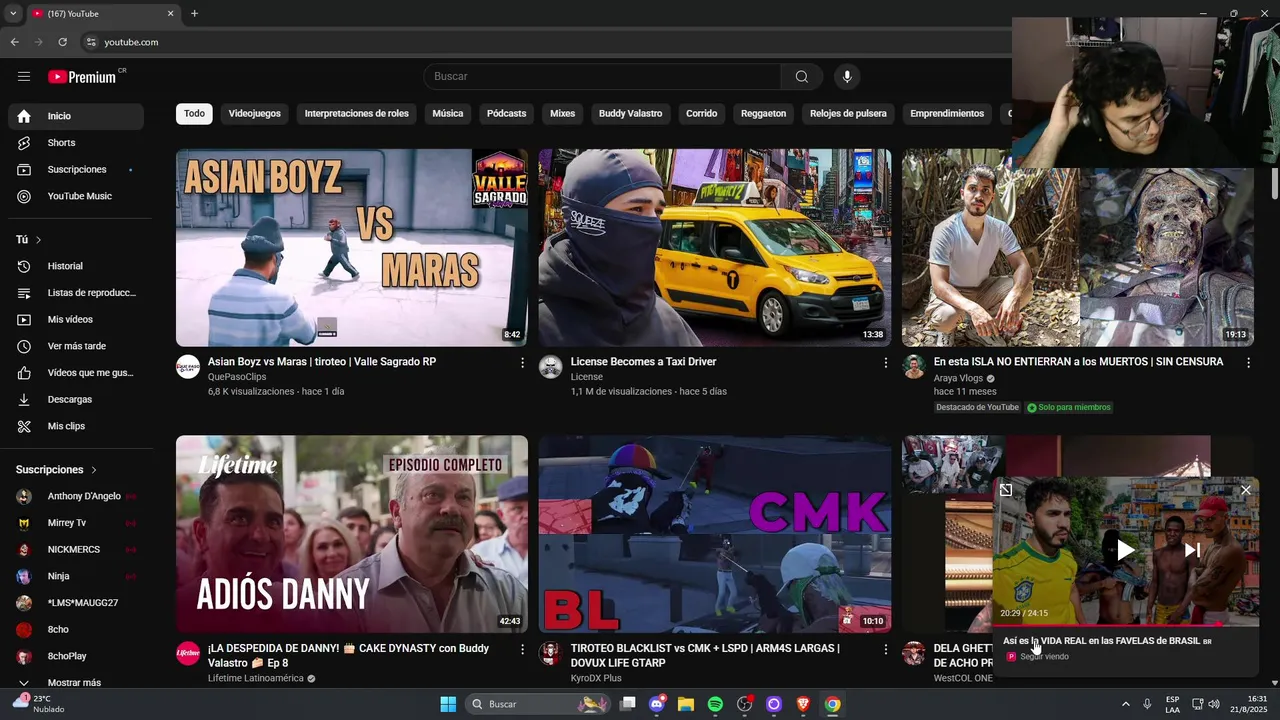Open options for ISLA NO ENTIERRAN video
This screenshot has height=720, width=1280.
(x=1248, y=363)
